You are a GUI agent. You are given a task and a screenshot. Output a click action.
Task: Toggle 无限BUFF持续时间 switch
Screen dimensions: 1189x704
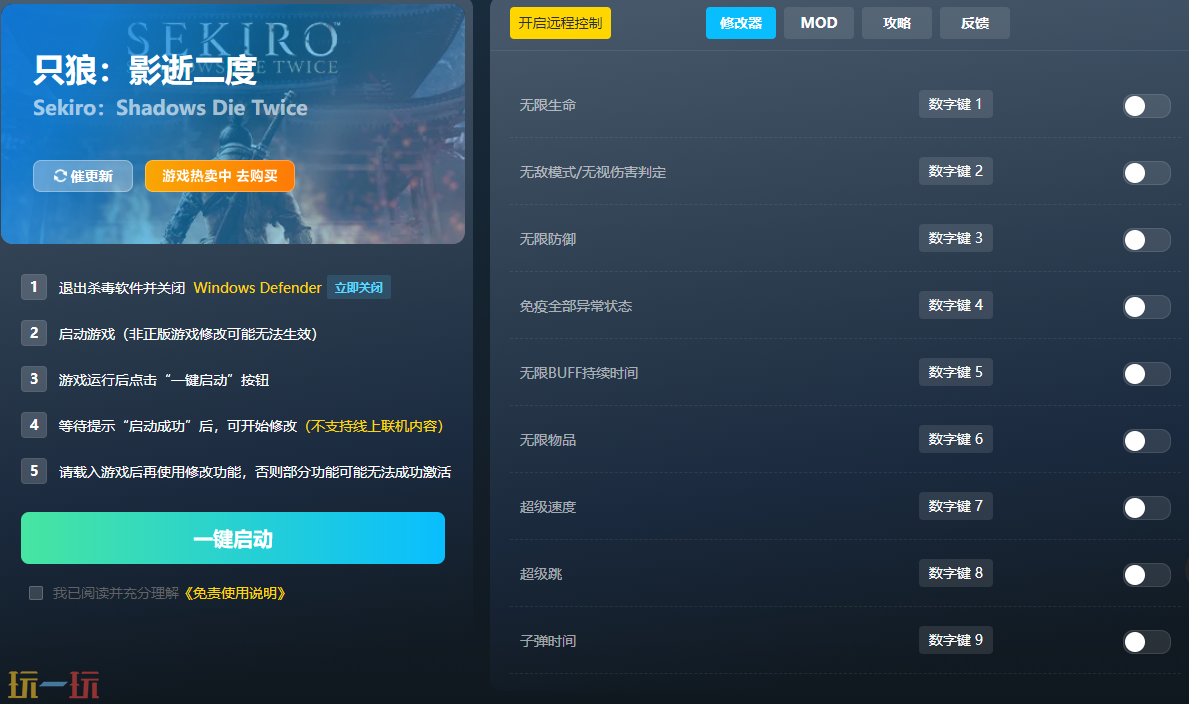tap(1146, 374)
